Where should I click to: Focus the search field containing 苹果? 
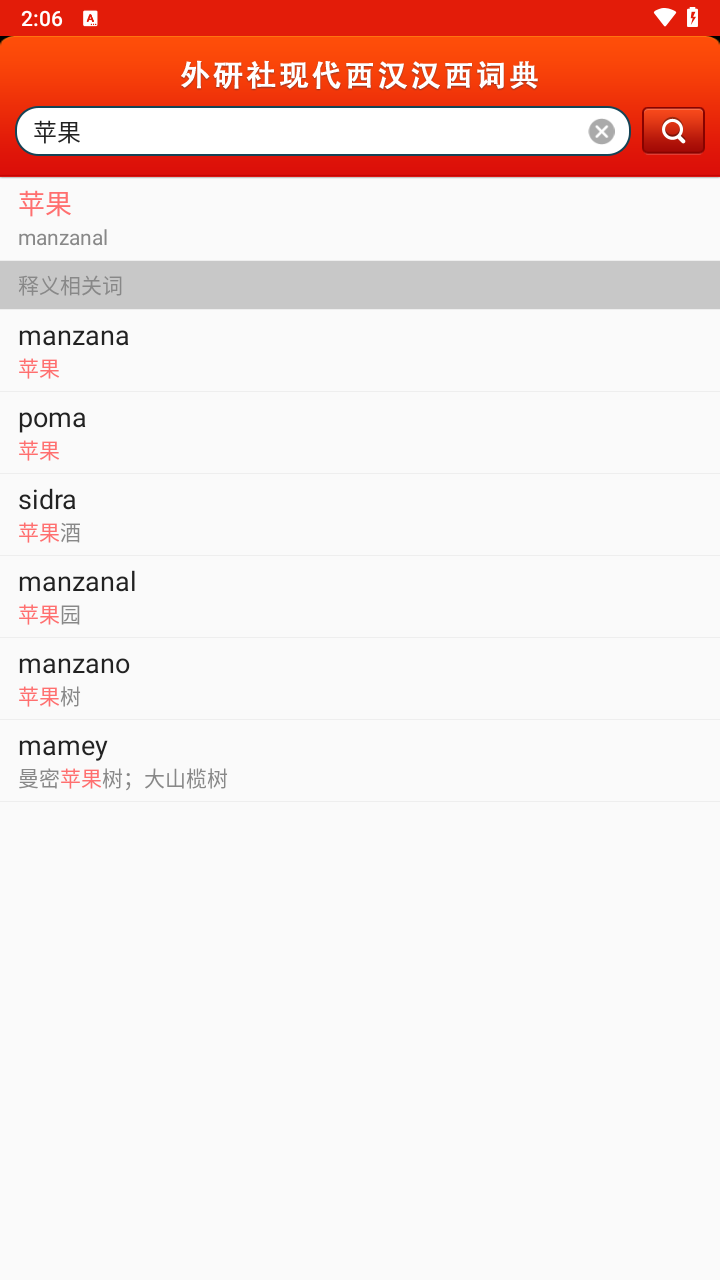click(300, 132)
